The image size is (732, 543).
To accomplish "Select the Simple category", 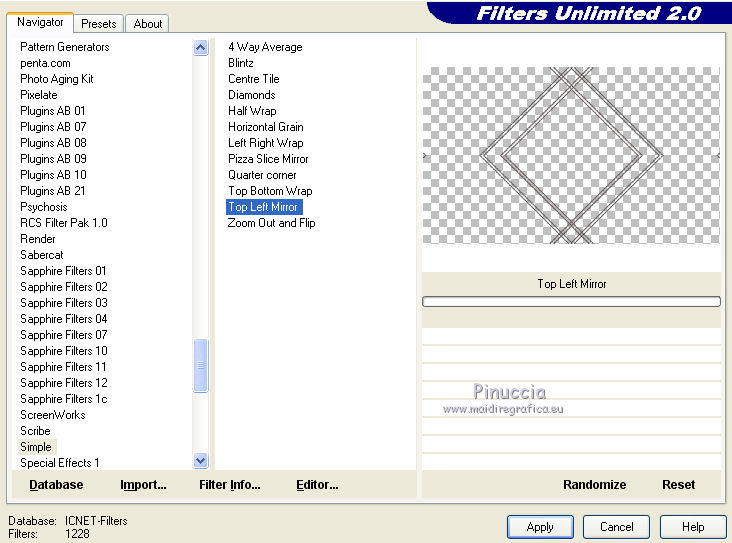I will [37, 447].
